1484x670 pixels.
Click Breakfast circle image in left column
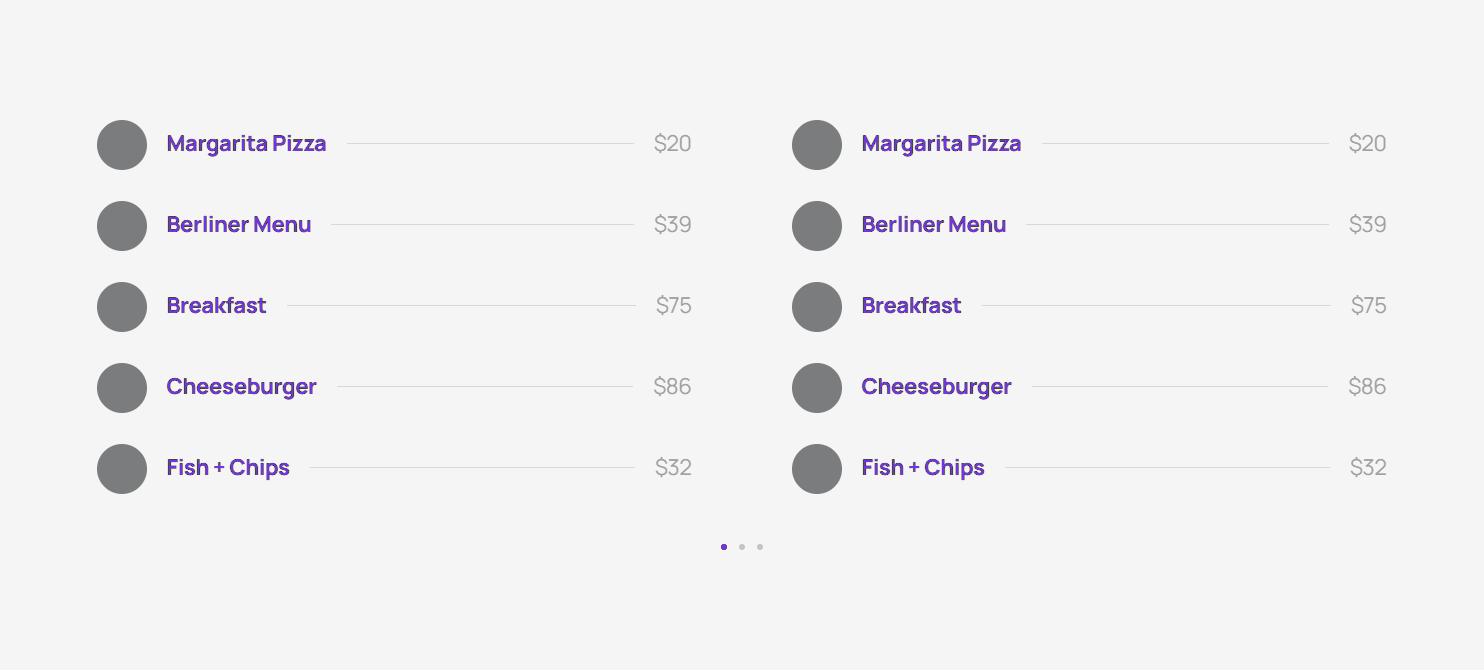(x=122, y=307)
